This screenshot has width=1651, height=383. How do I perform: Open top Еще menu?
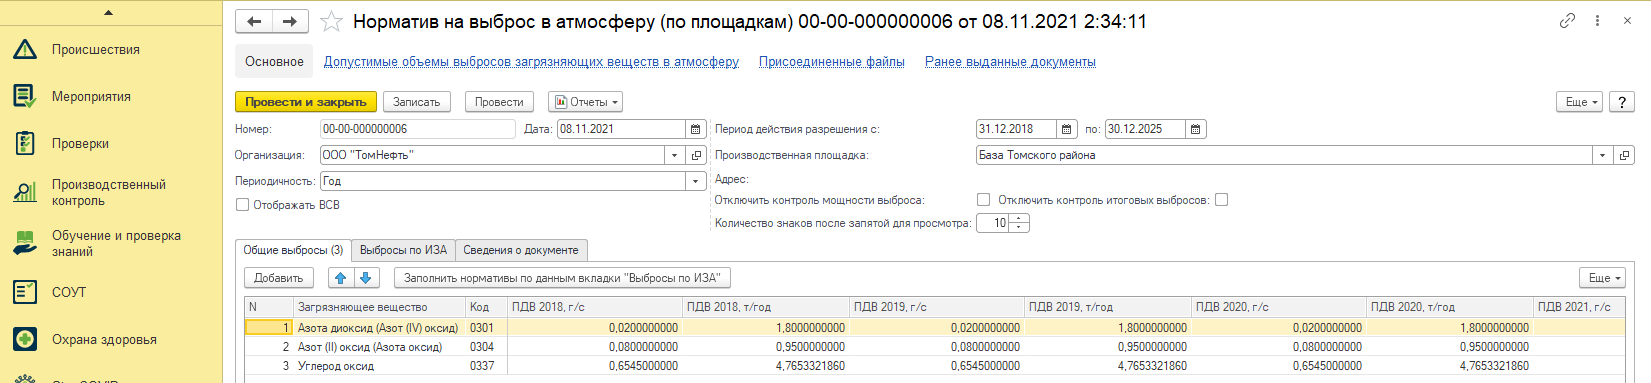[x=1580, y=102]
